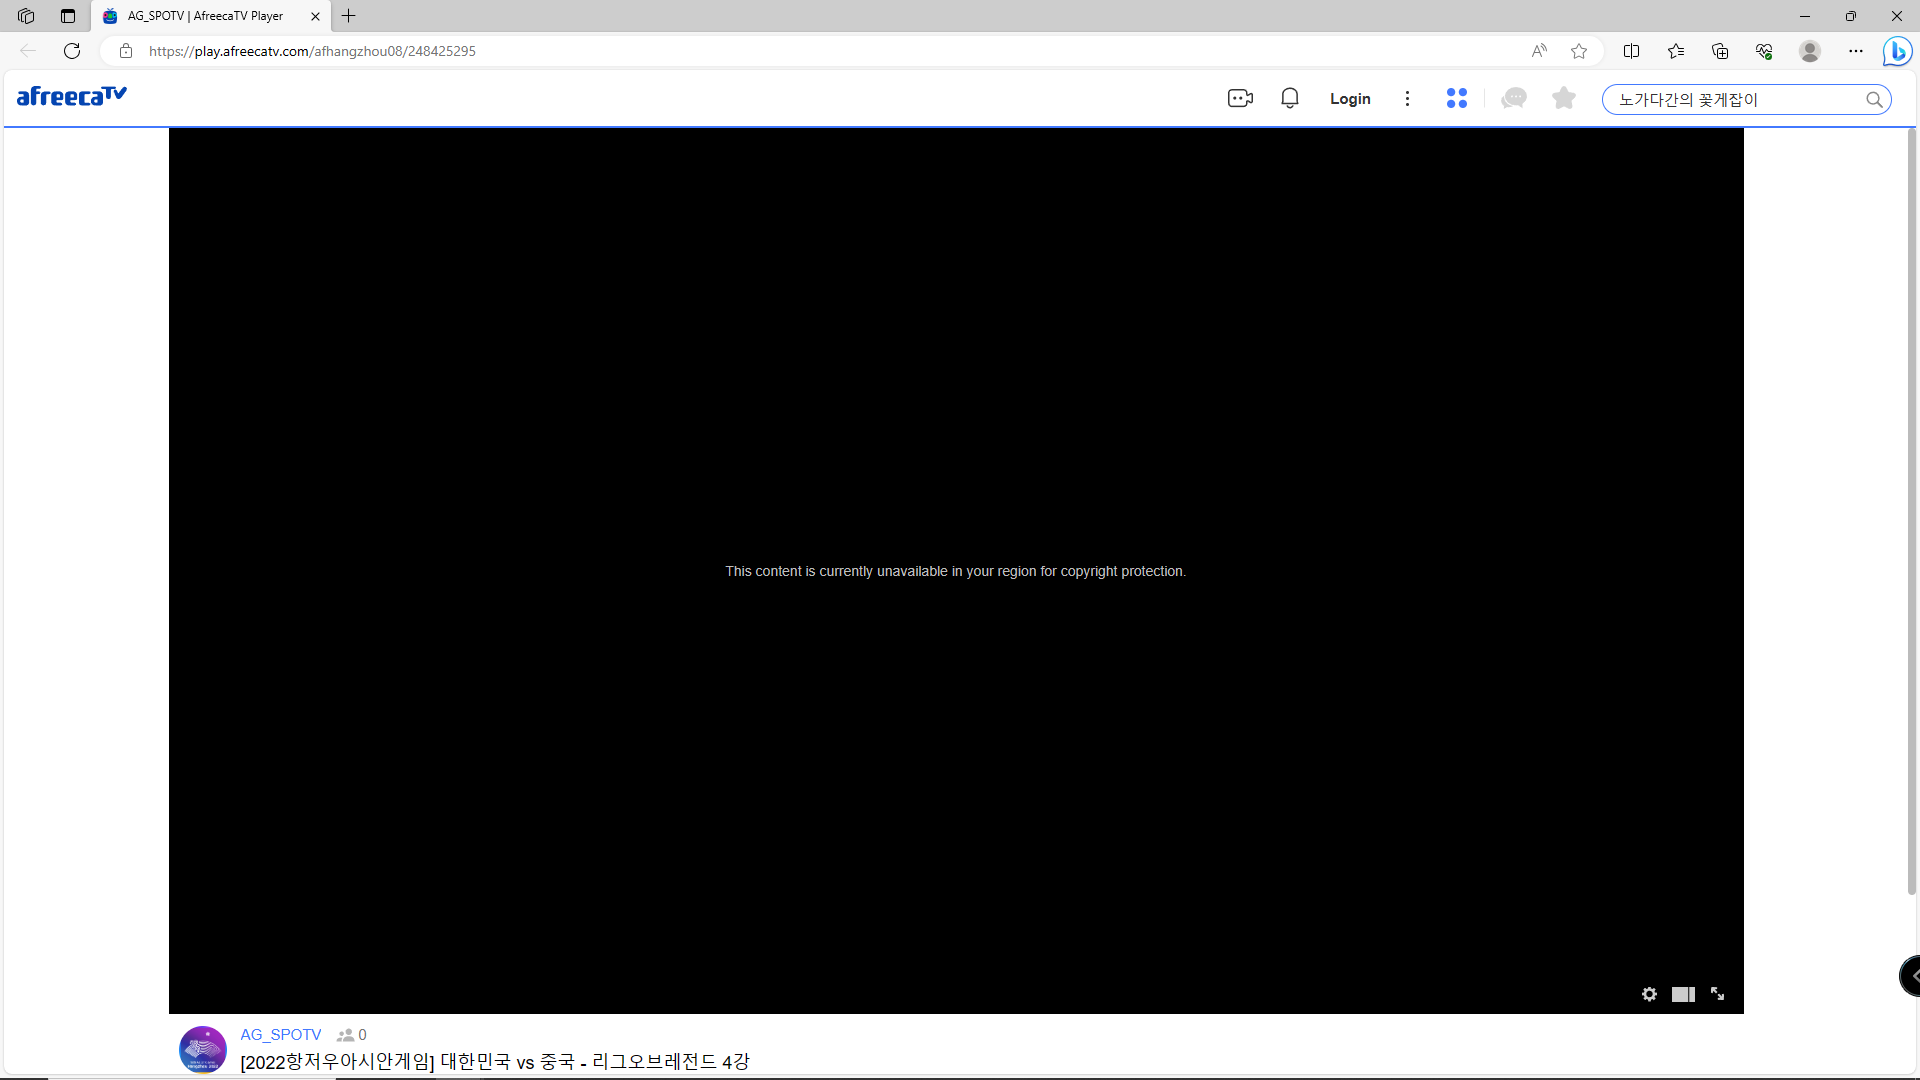Close the AG_SPOTV tab

tap(315, 16)
